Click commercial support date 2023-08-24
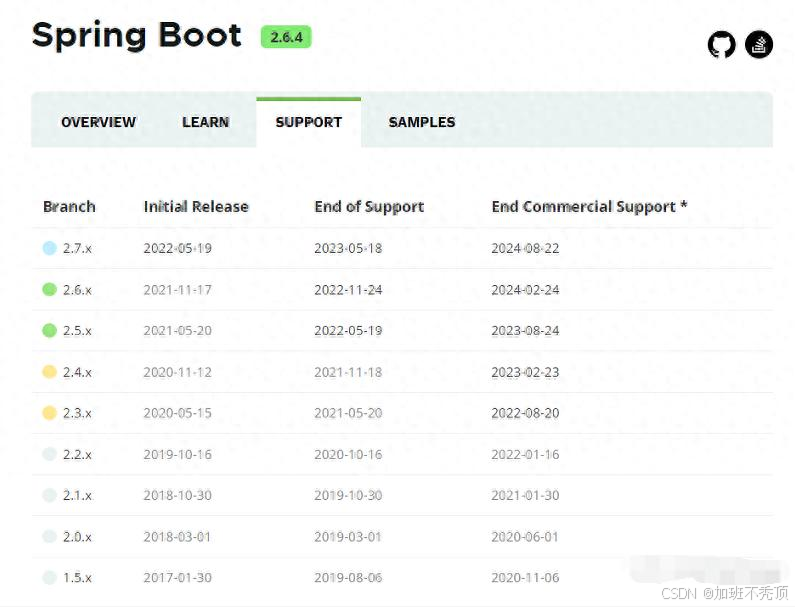 [x=525, y=331]
